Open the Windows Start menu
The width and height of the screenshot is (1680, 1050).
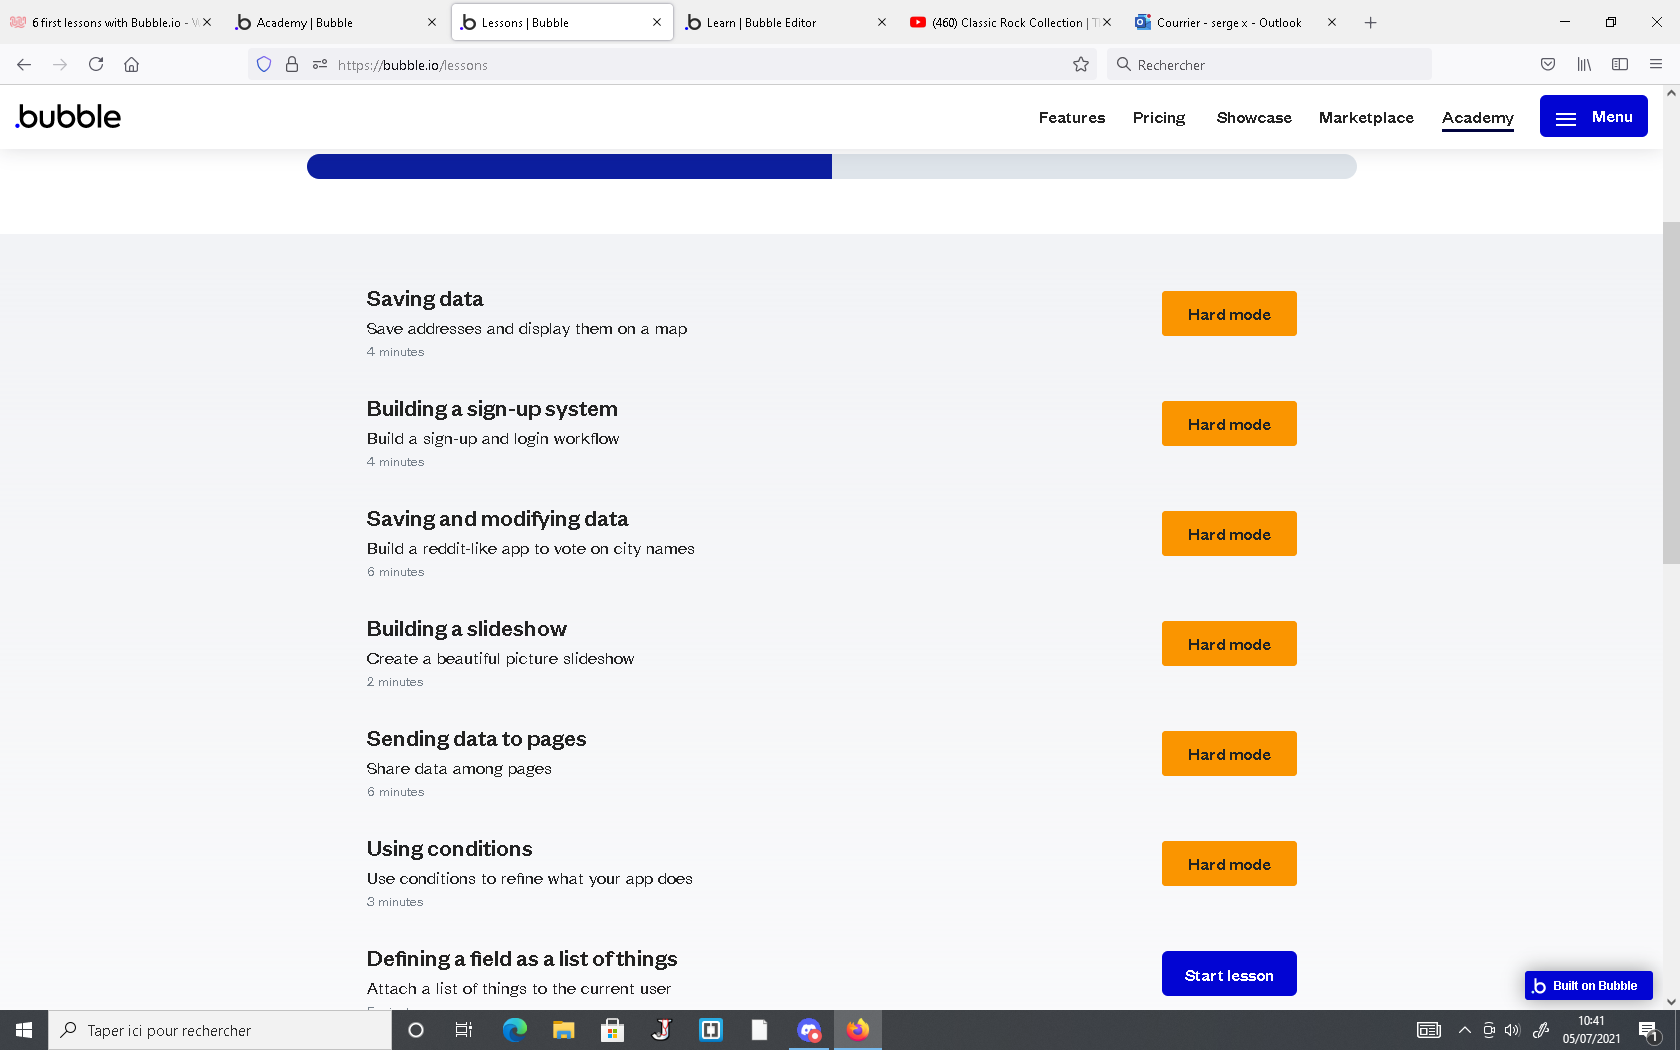(24, 1030)
